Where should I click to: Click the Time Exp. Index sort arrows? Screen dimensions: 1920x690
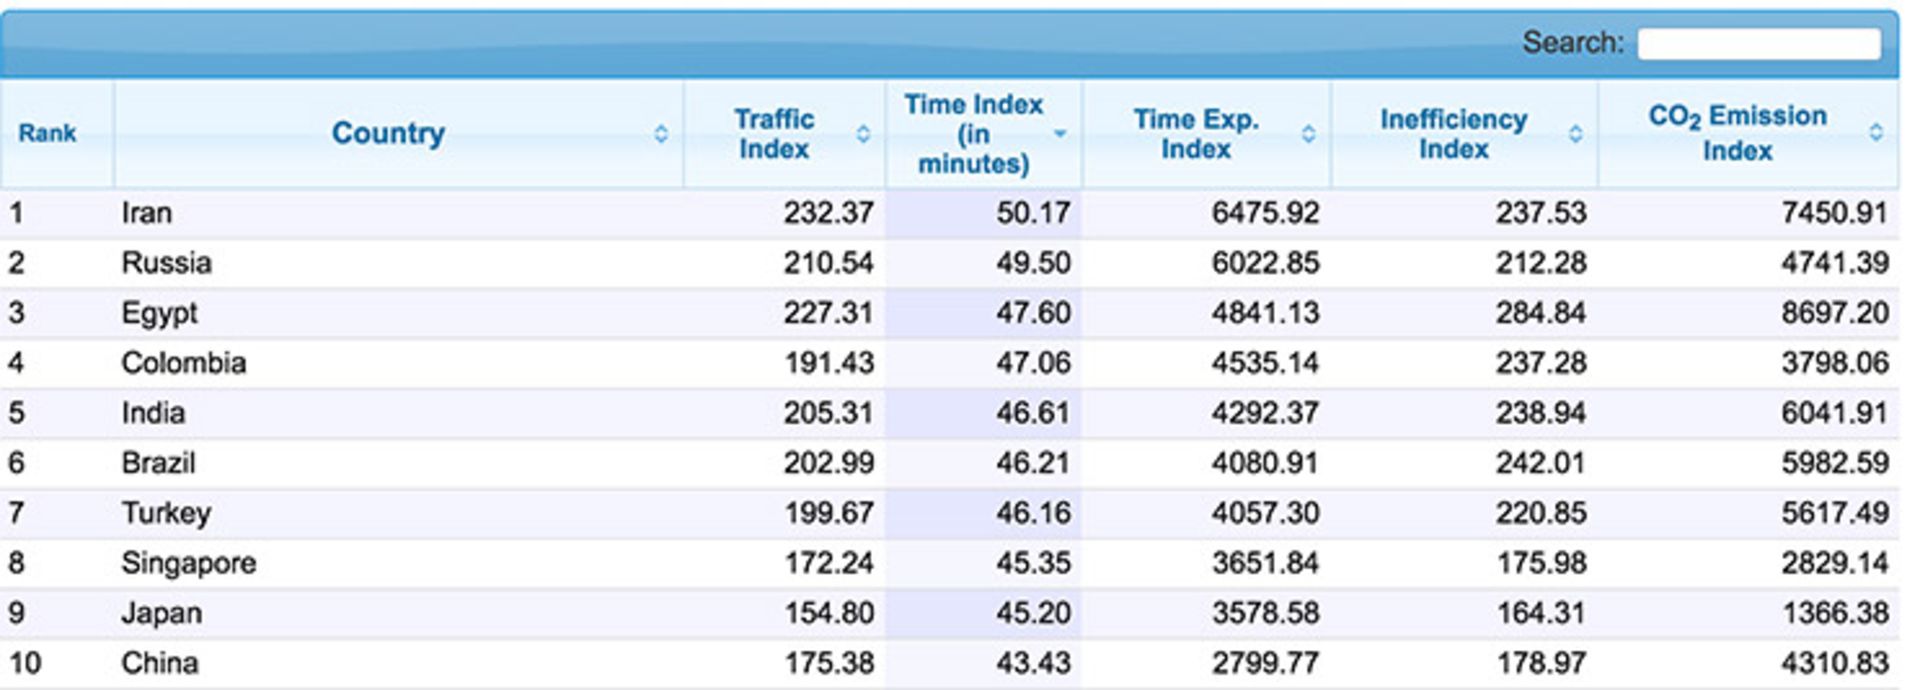[x=1308, y=134]
